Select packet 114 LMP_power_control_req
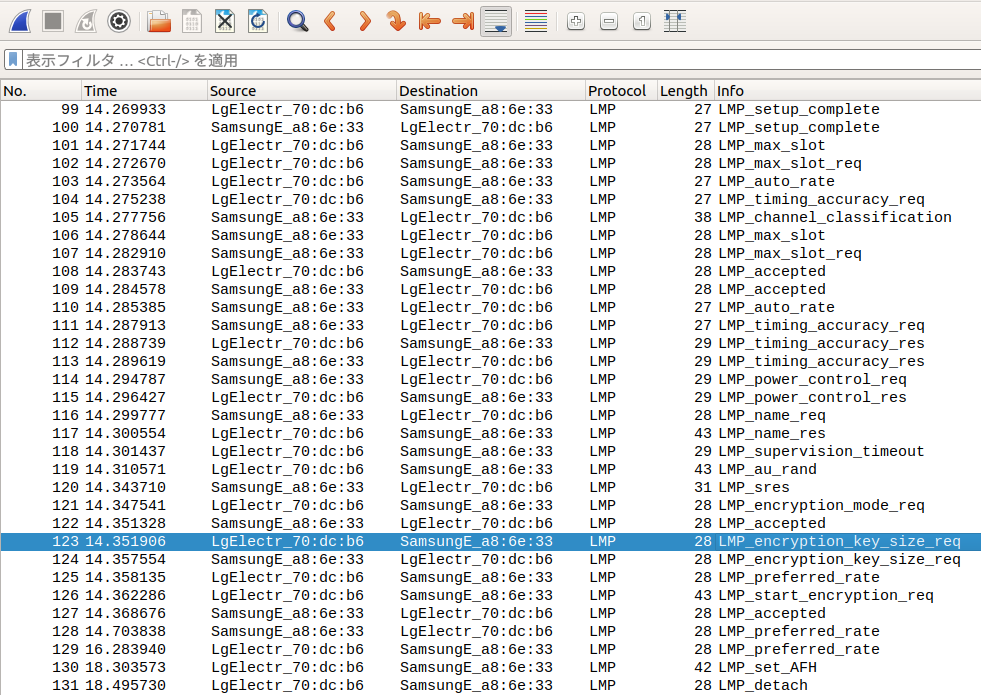Screen dimensions: 981x695 click(490, 380)
